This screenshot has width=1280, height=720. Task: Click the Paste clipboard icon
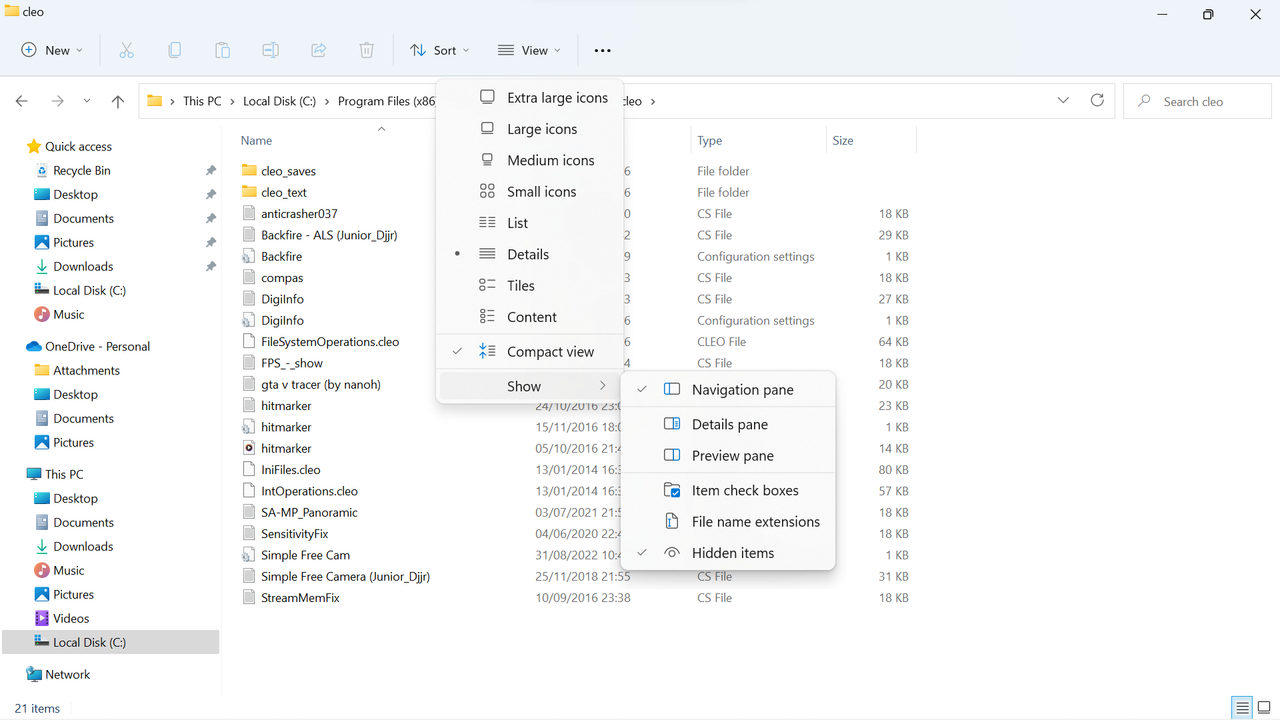pos(222,50)
